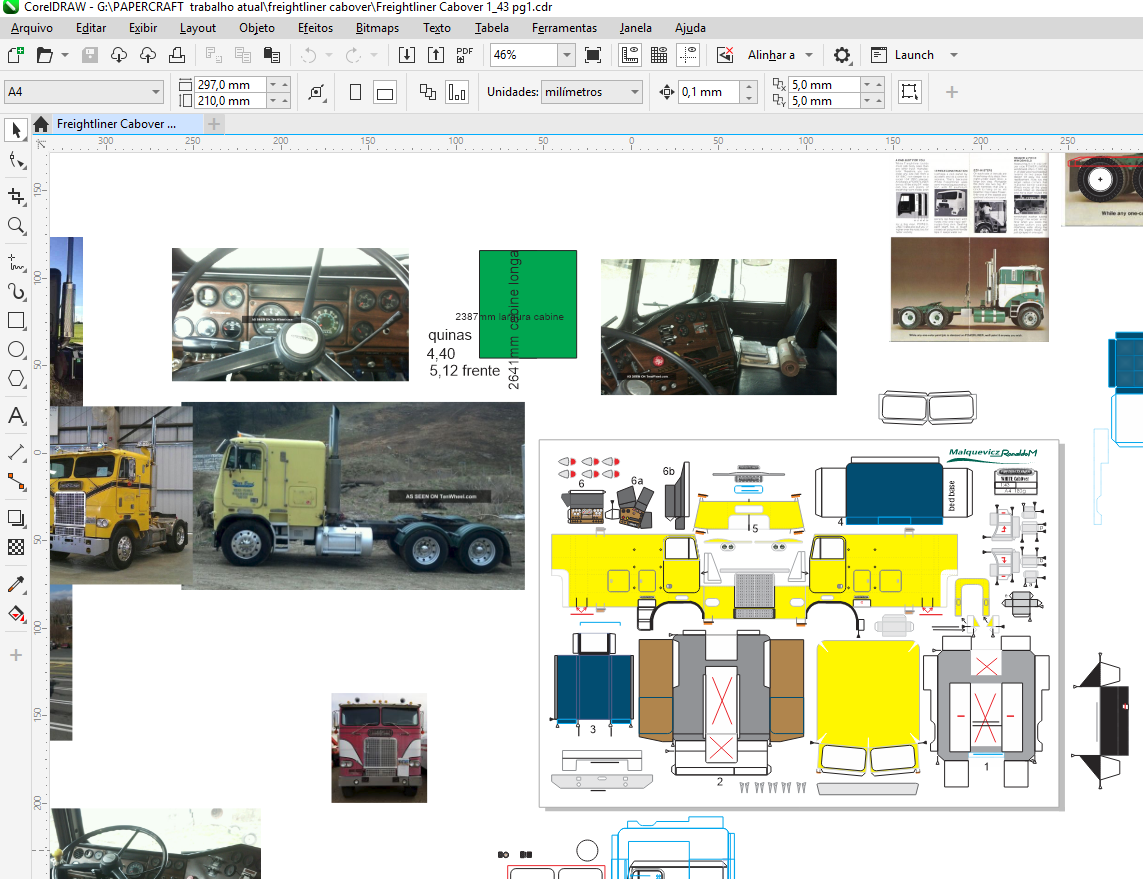This screenshot has width=1143, height=879.
Task: Choose the Polygon tool
Action: [16, 379]
